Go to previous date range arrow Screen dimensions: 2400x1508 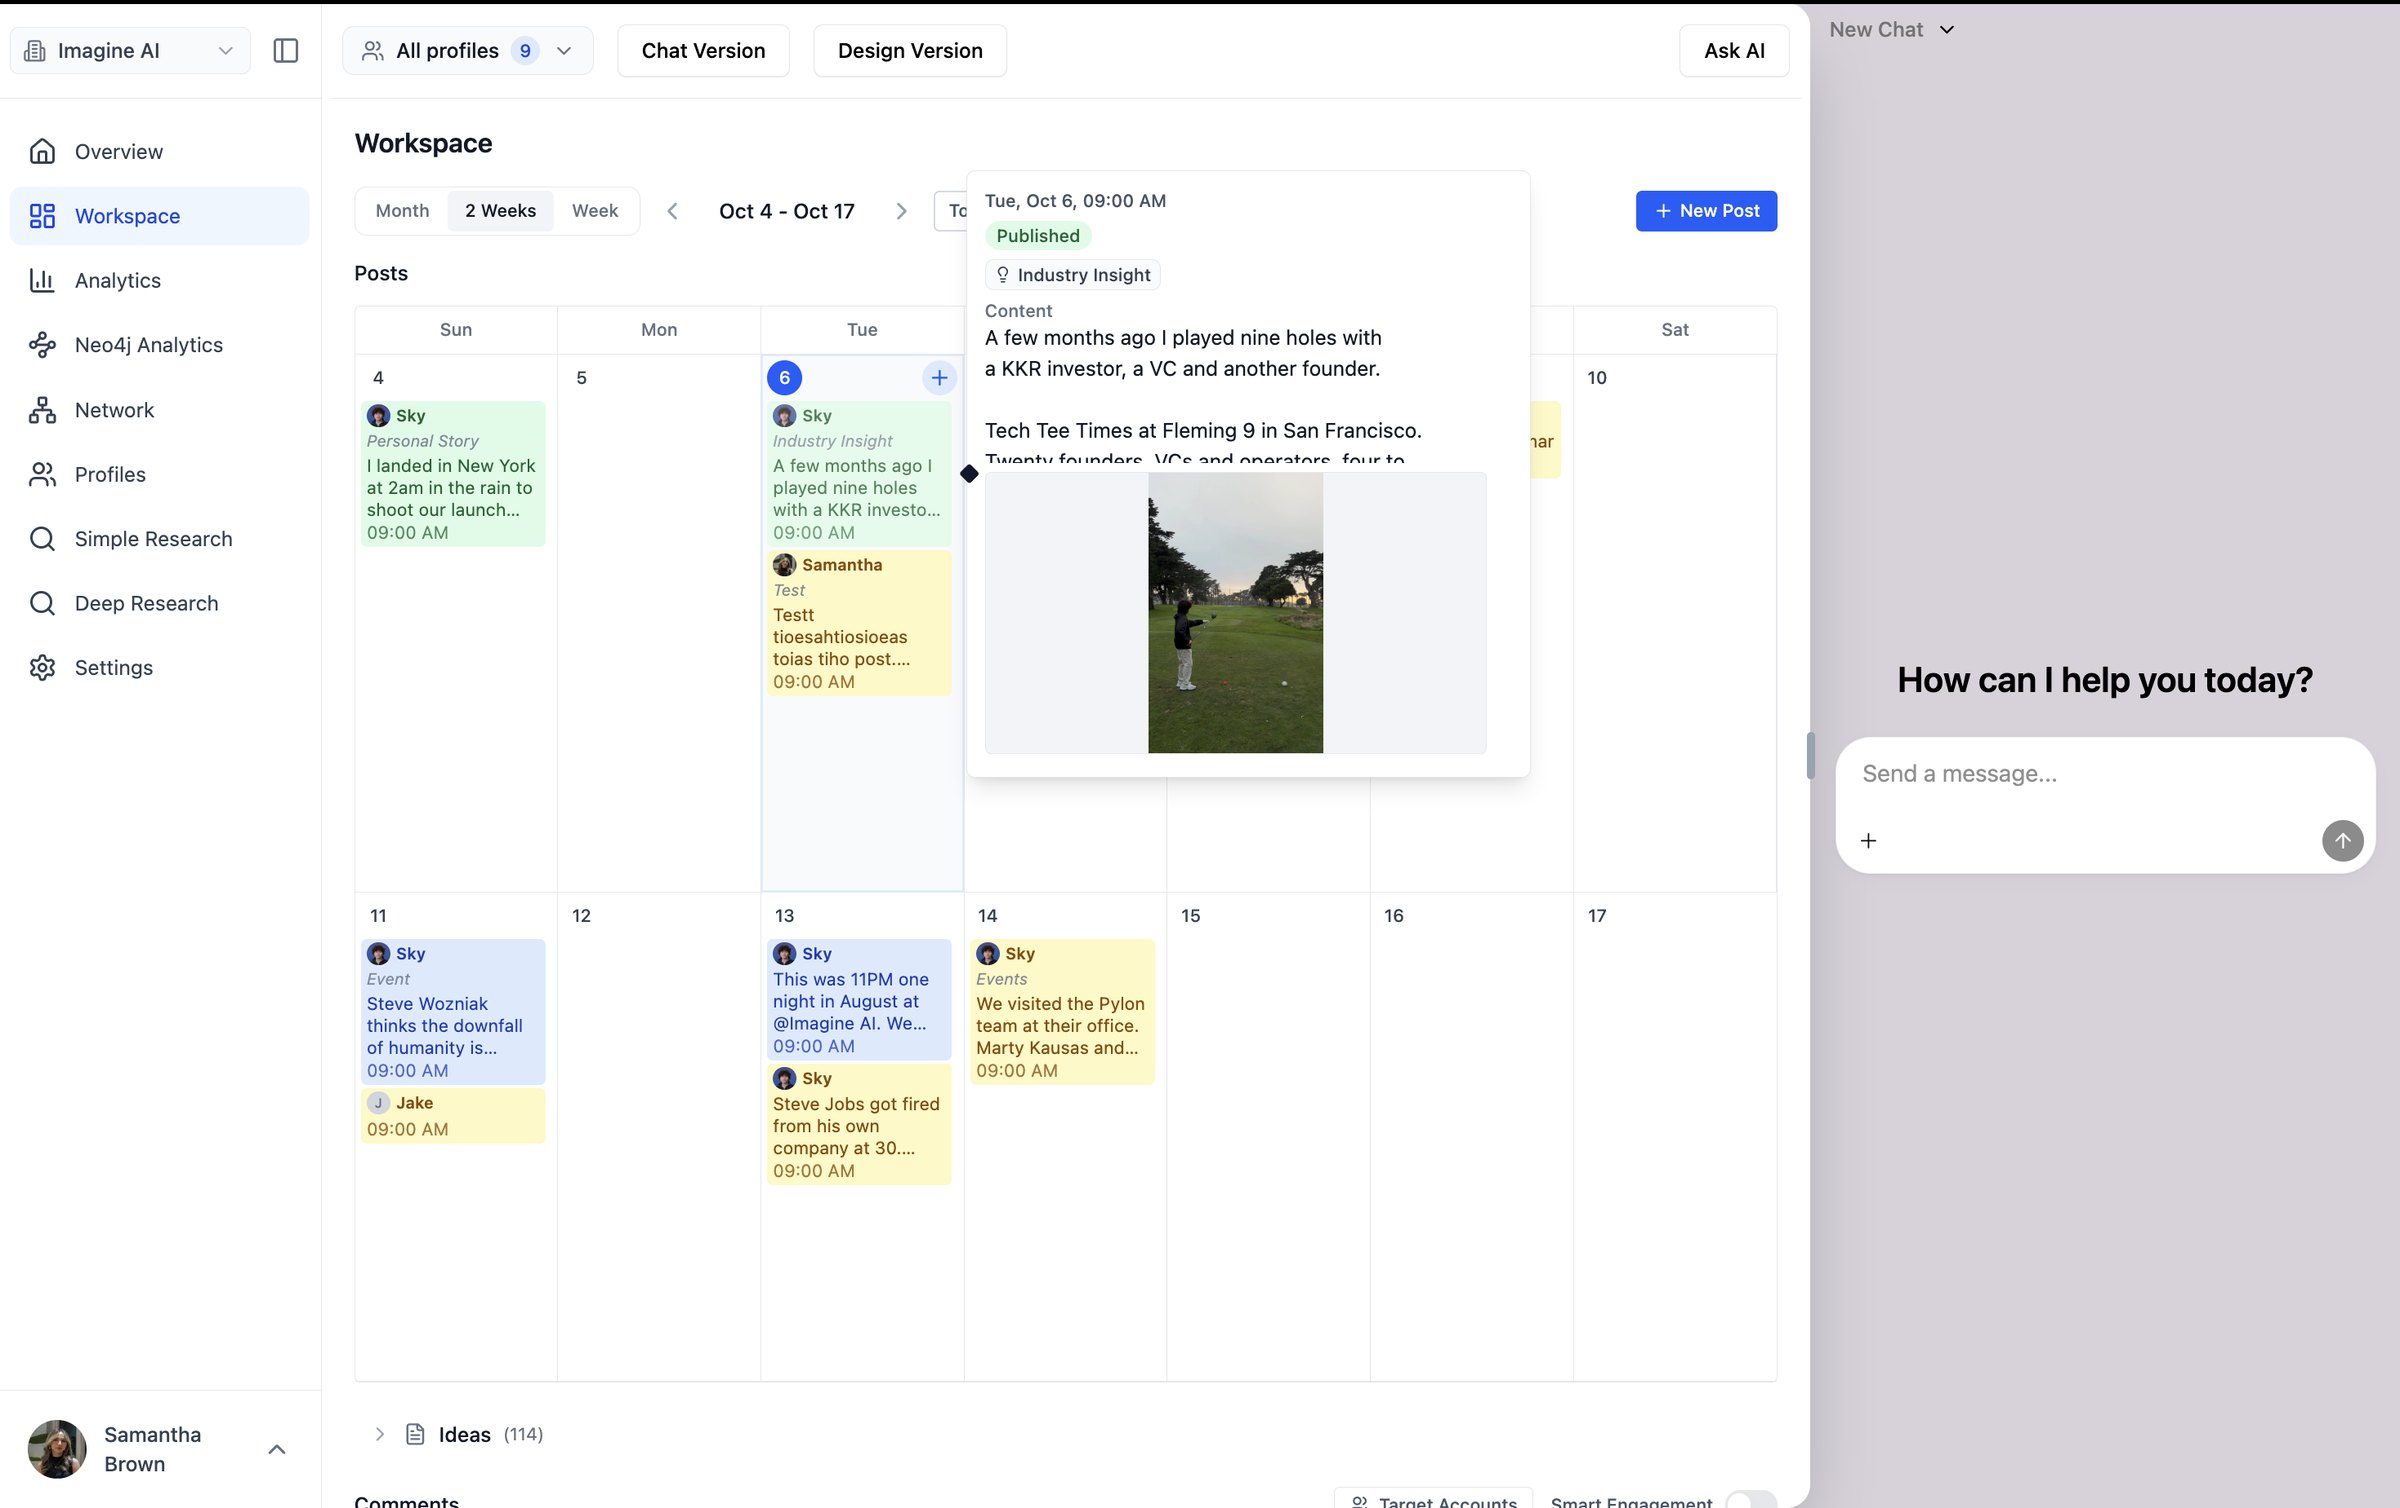click(673, 211)
